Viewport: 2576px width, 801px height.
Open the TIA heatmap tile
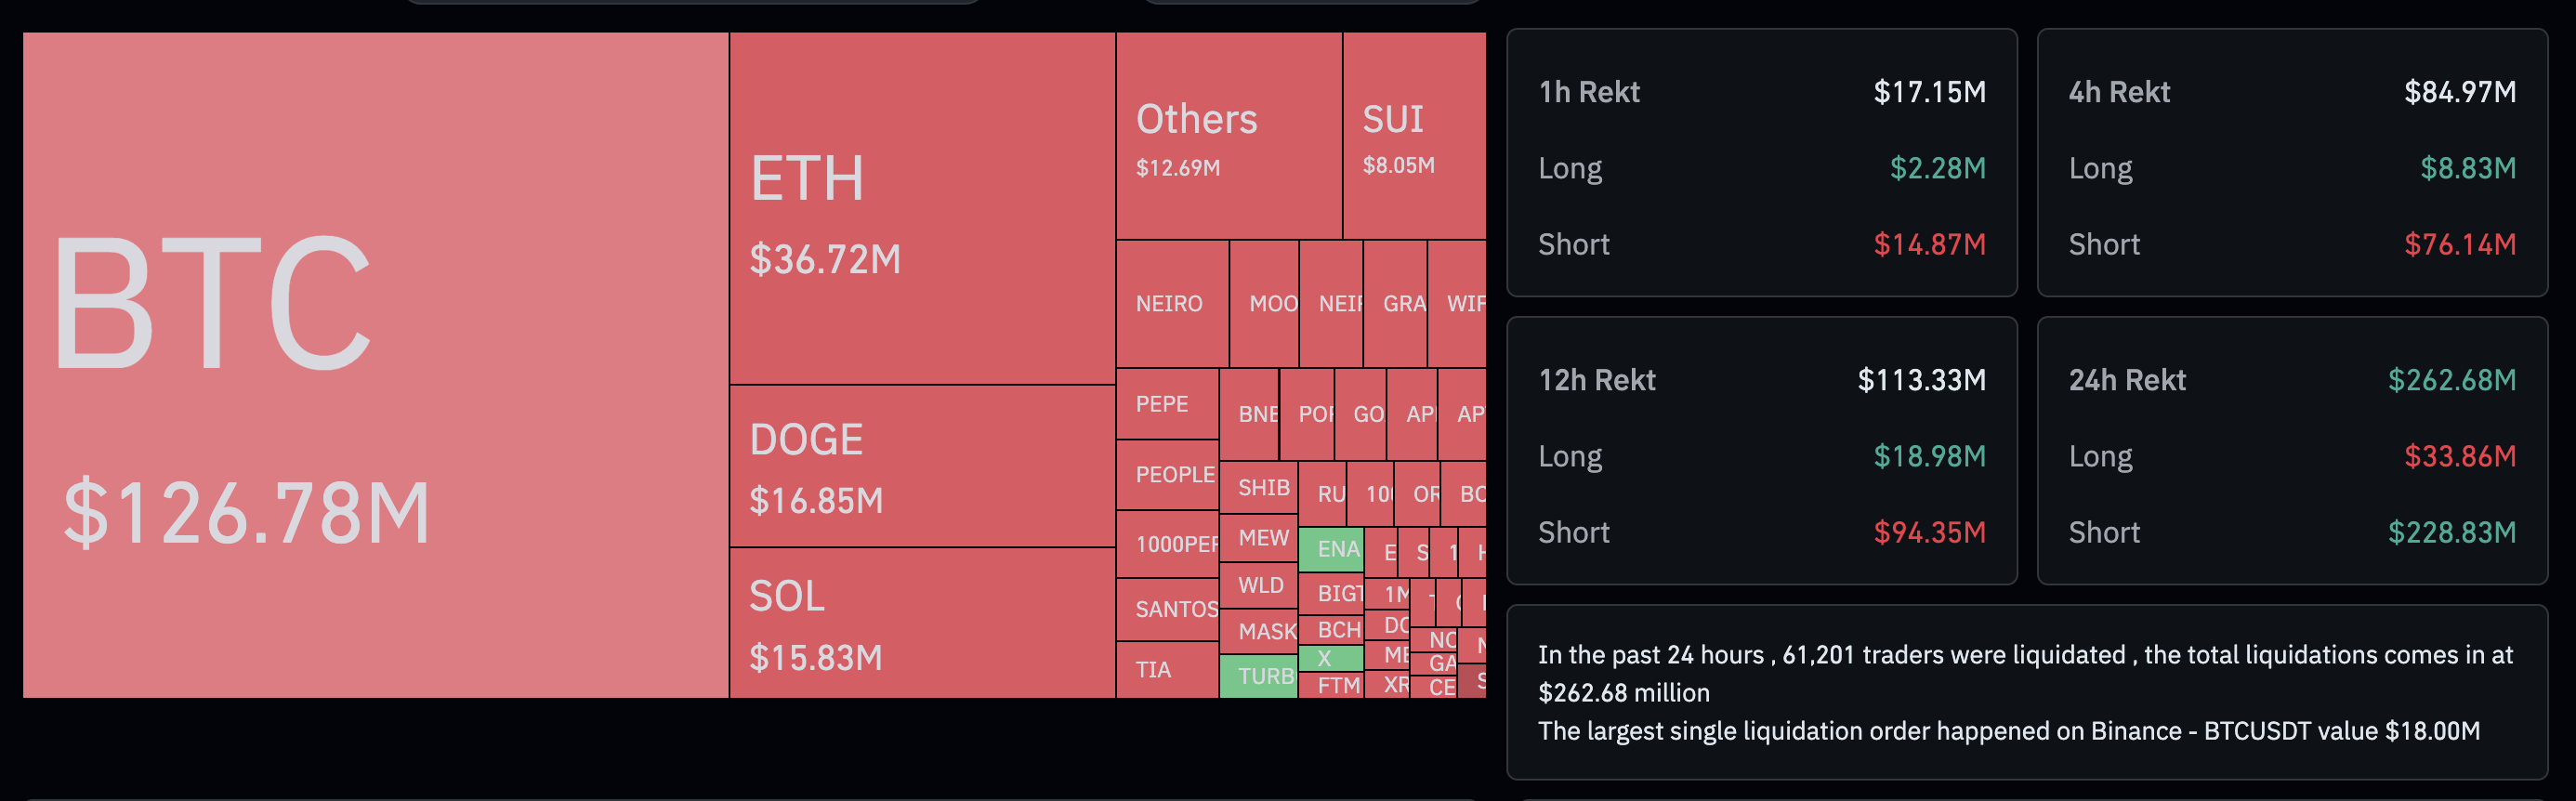tap(1165, 670)
